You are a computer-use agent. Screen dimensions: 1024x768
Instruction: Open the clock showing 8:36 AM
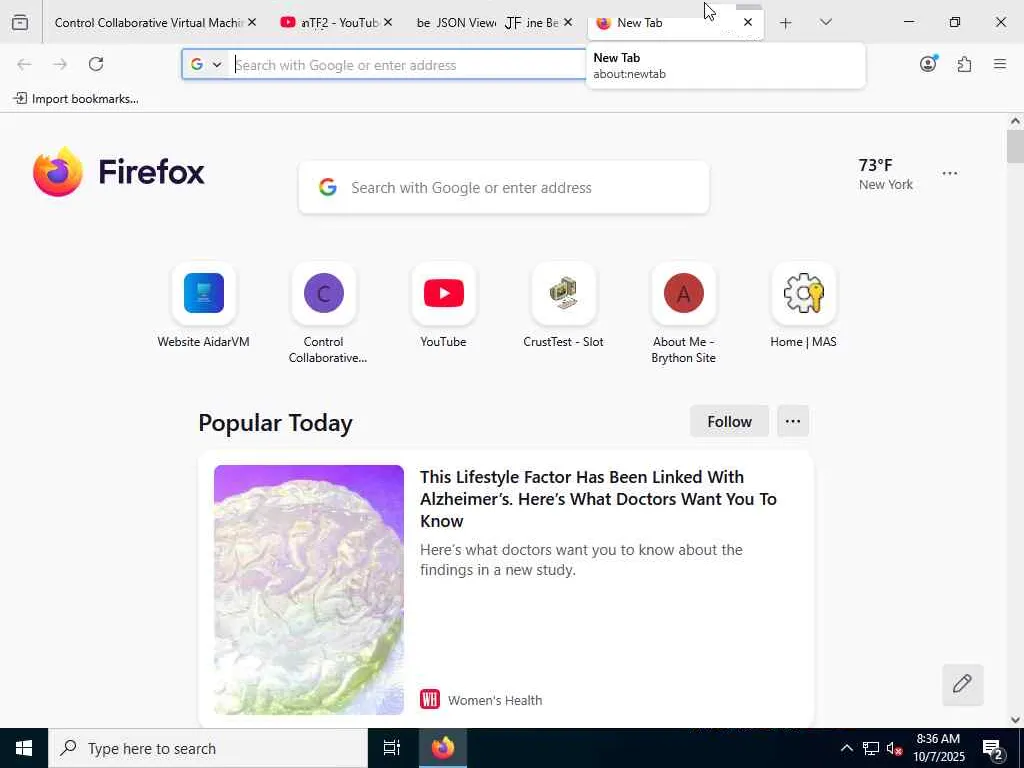938,748
